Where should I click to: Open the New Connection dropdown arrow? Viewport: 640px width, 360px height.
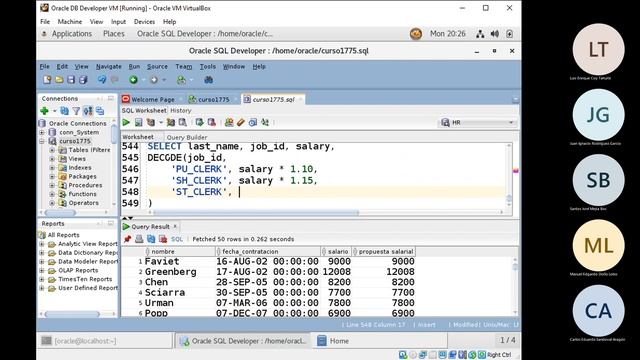tap(54, 111)
